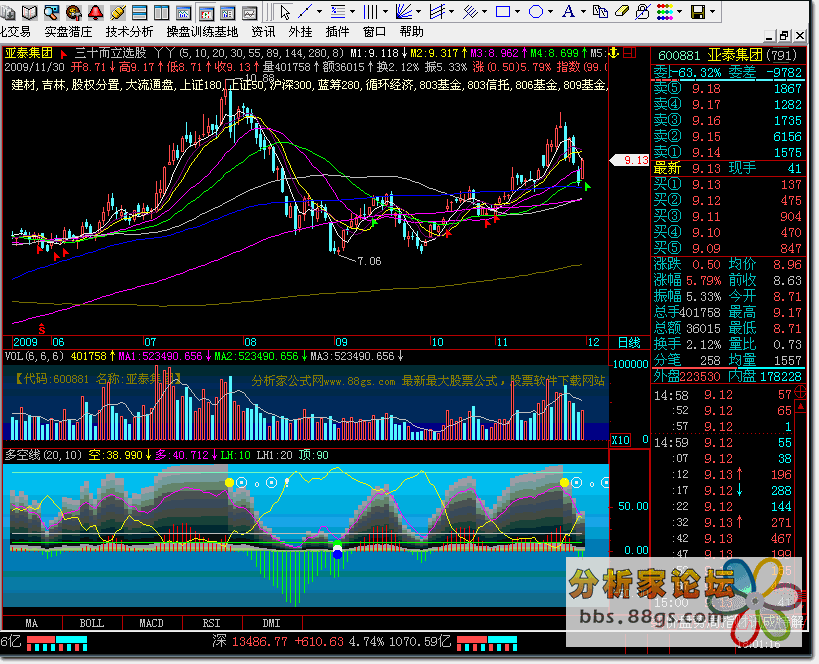
Task: Click the X10 volume scale button
Action: point(620,440)
